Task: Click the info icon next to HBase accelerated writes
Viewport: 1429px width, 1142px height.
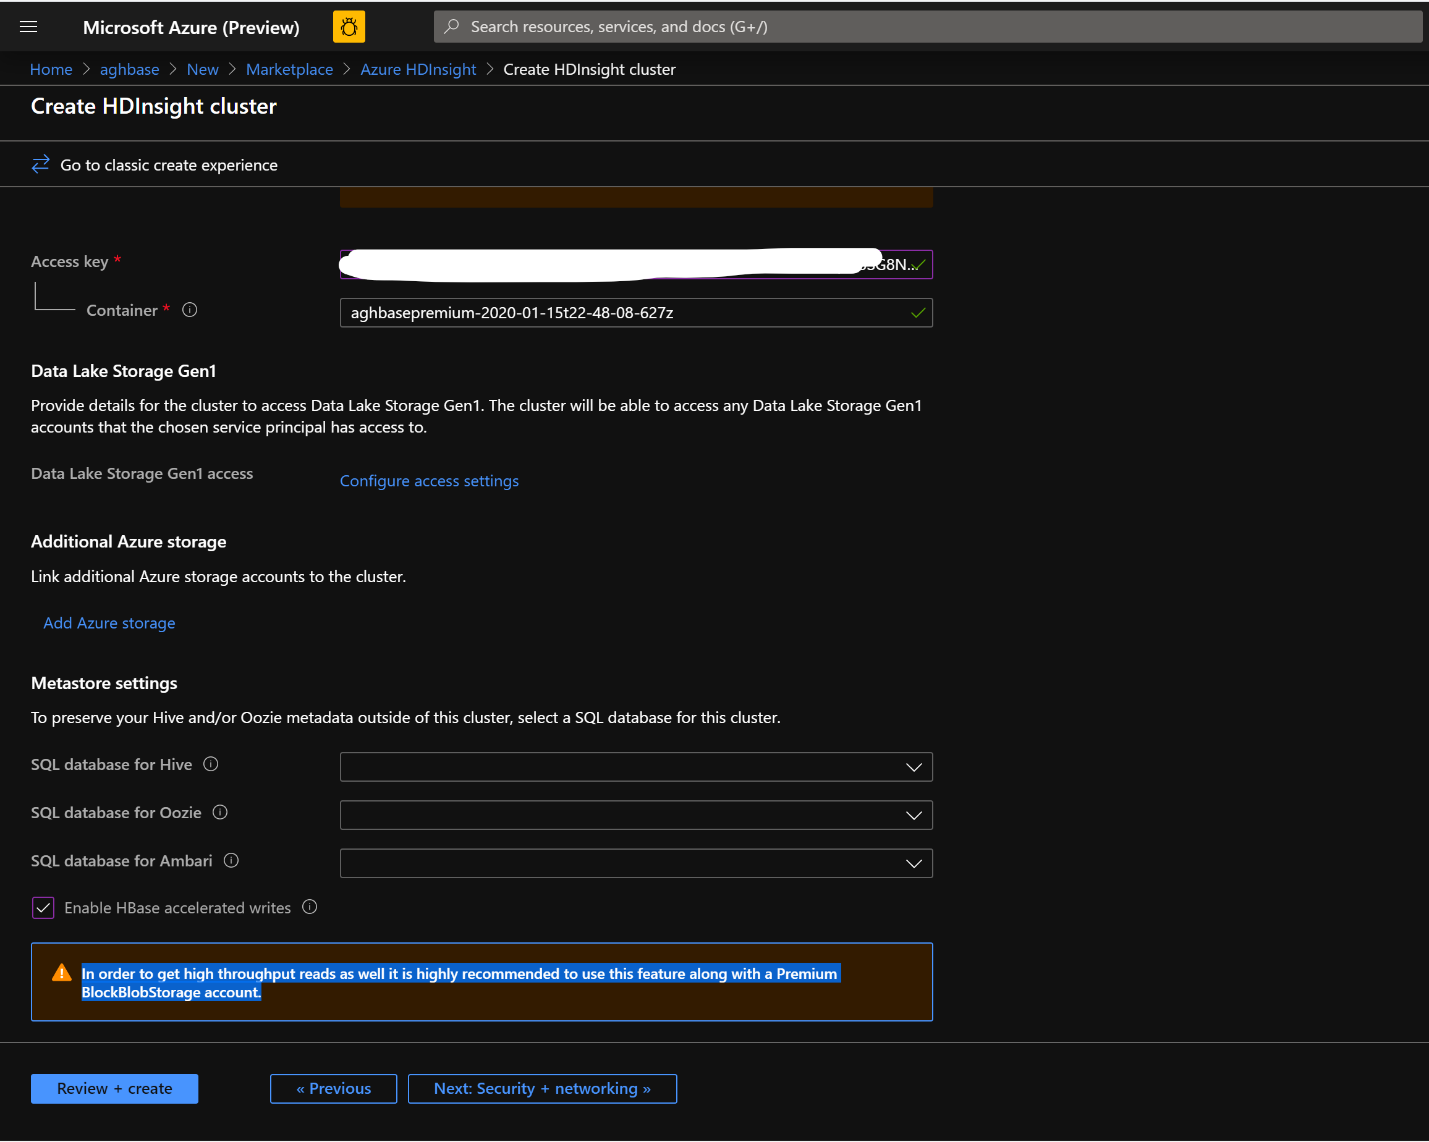Action: point(310,907)
